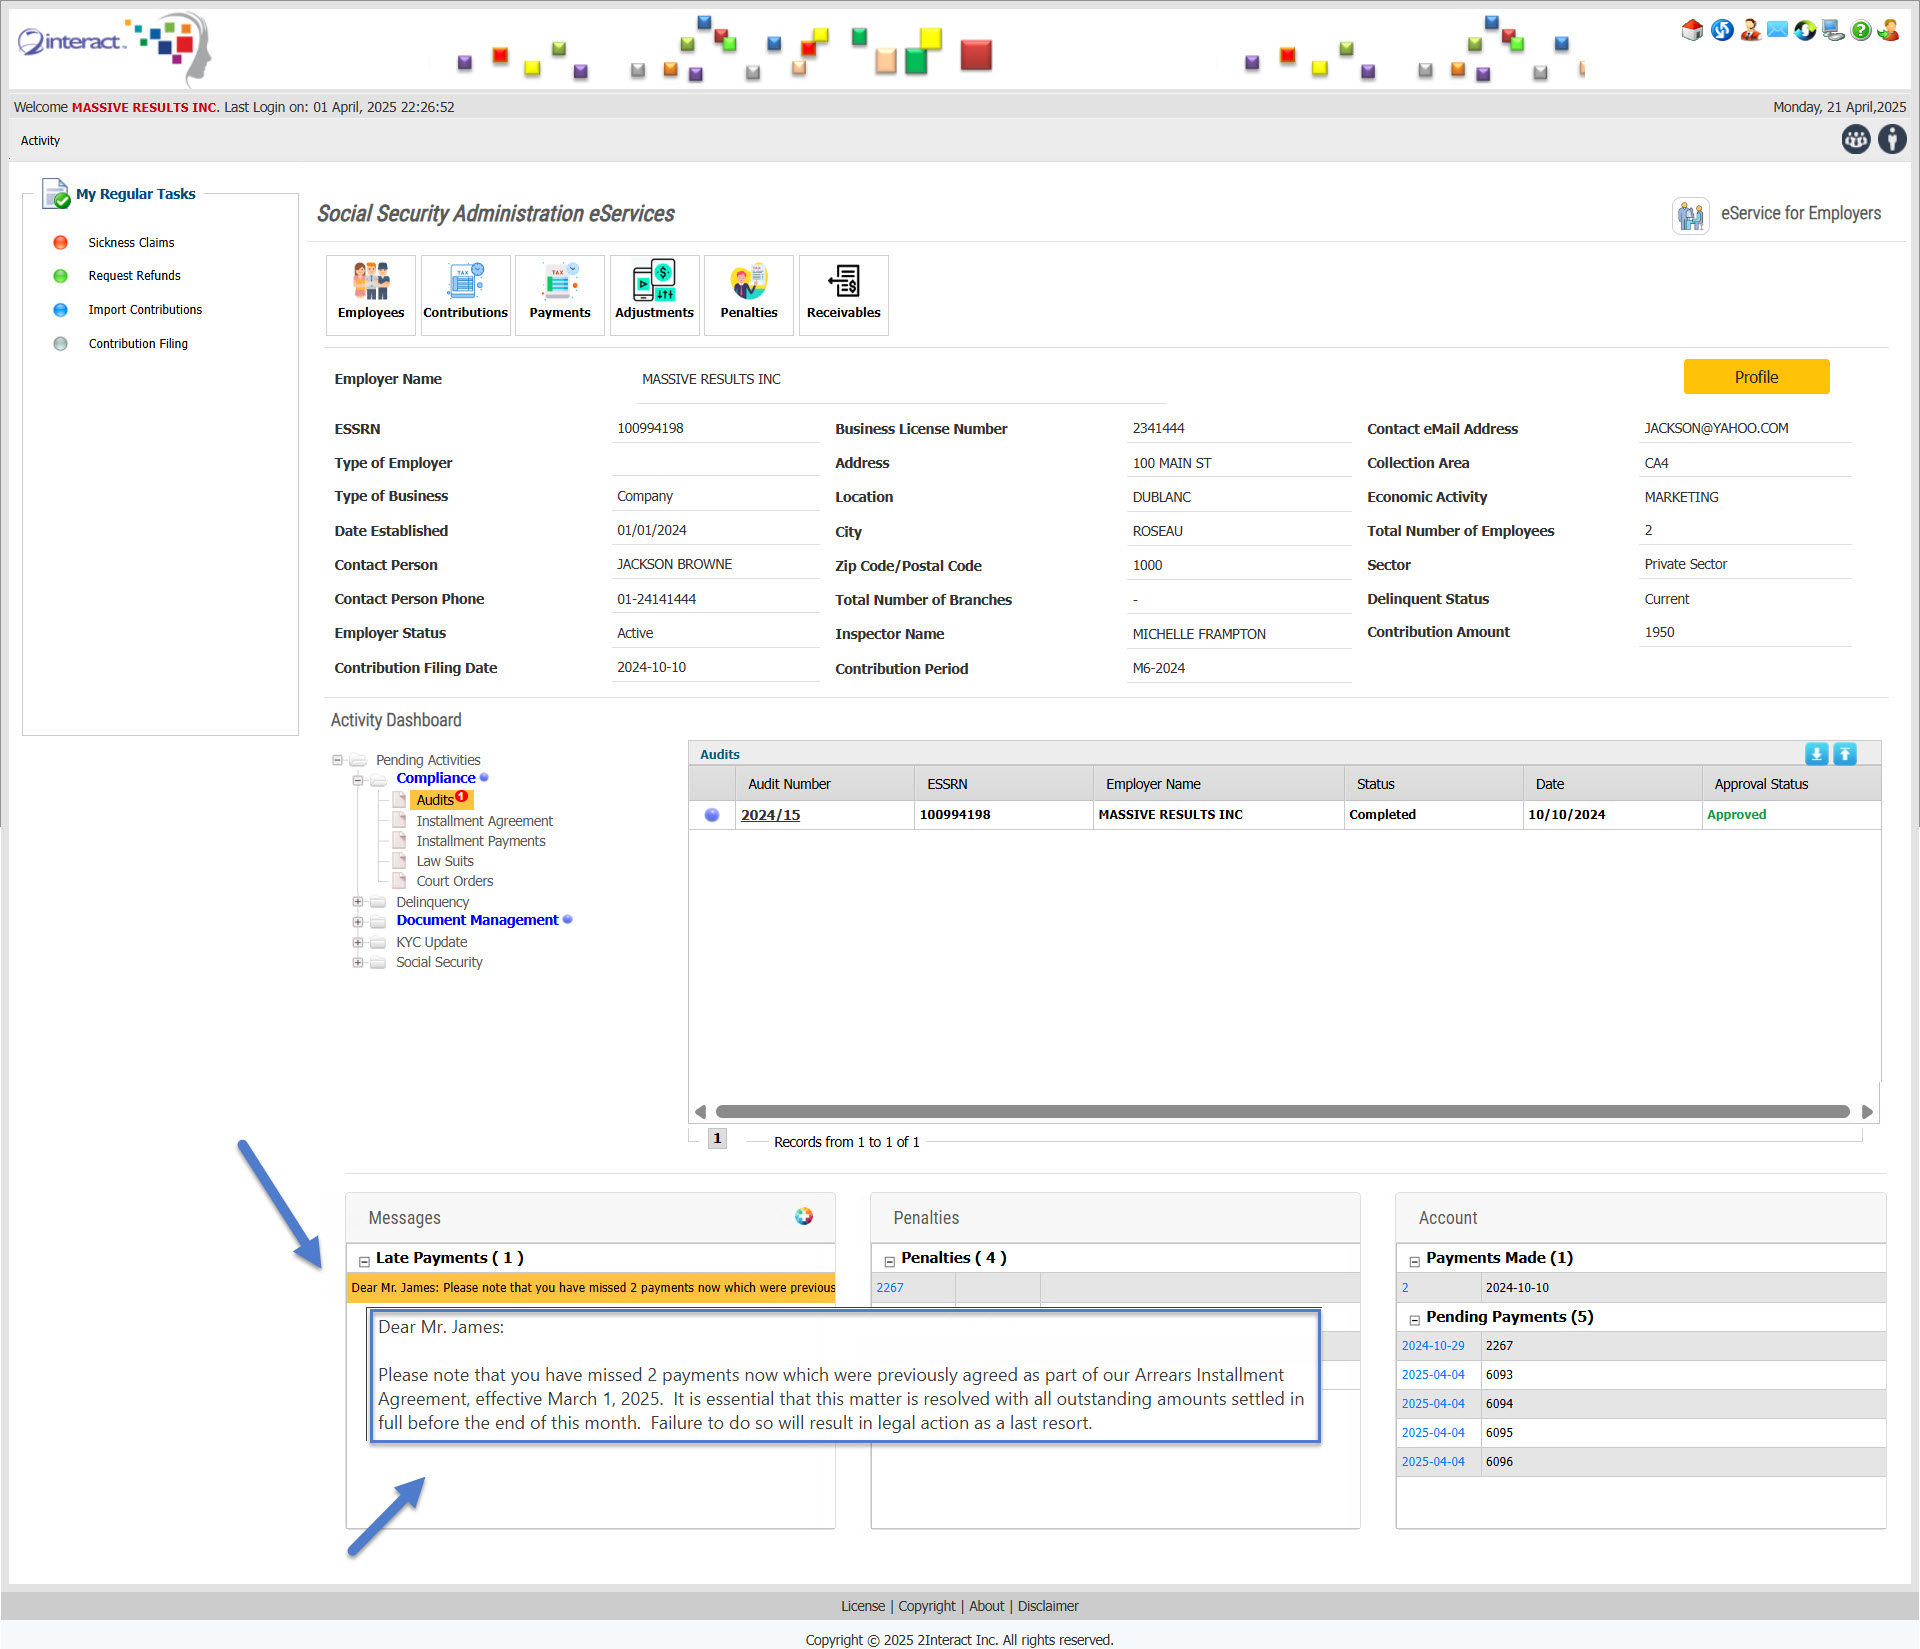Screen dimensions: 1920x1649
Task: Click the user logout icon with green arrow
Action: (1888, 30)
